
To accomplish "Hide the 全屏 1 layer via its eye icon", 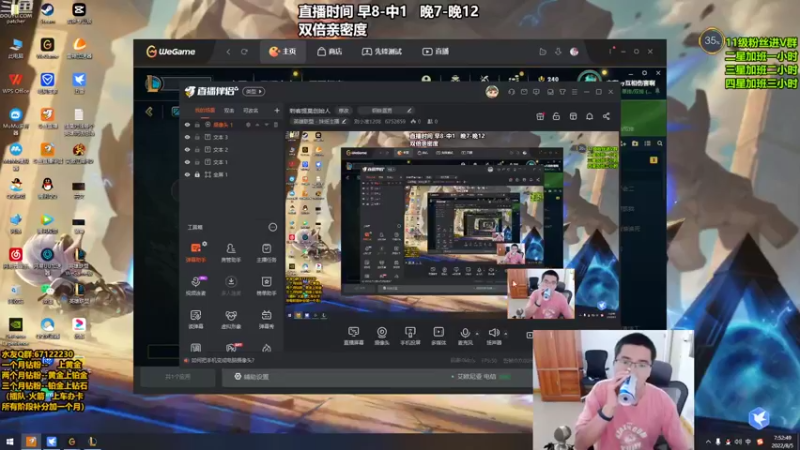I will pos(187,174).
